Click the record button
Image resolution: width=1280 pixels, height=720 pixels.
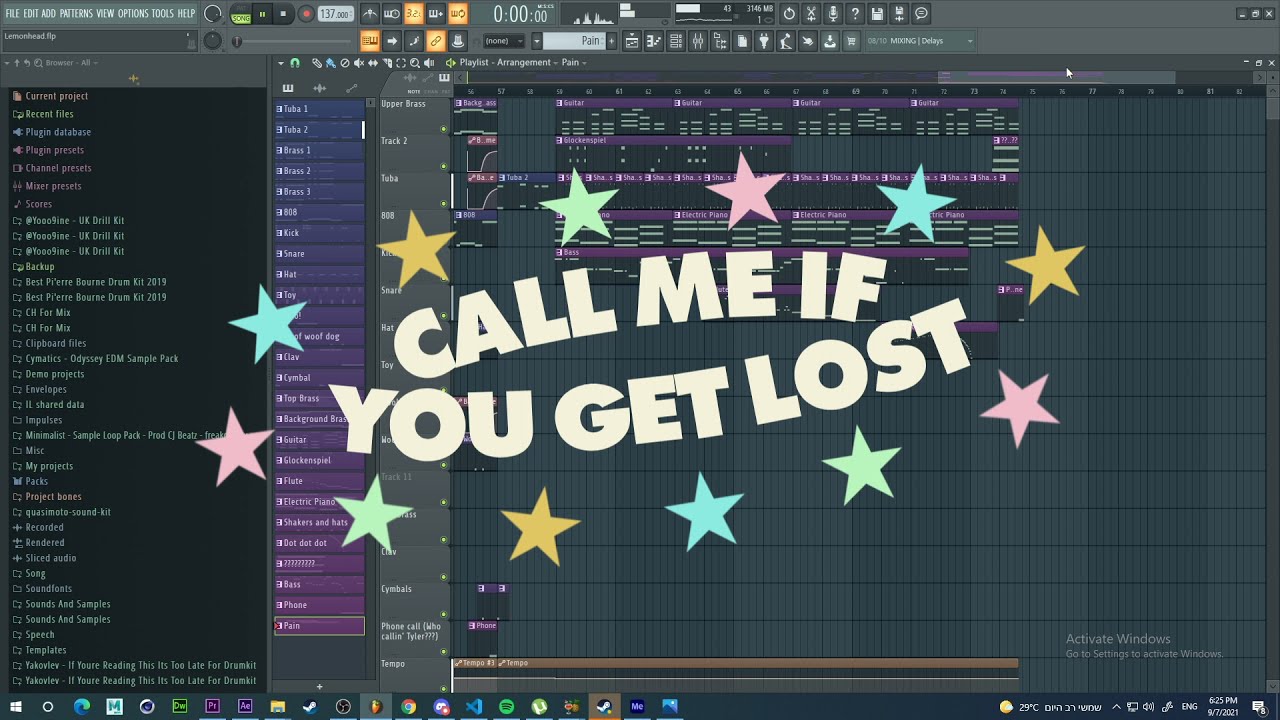coord(306,14)
